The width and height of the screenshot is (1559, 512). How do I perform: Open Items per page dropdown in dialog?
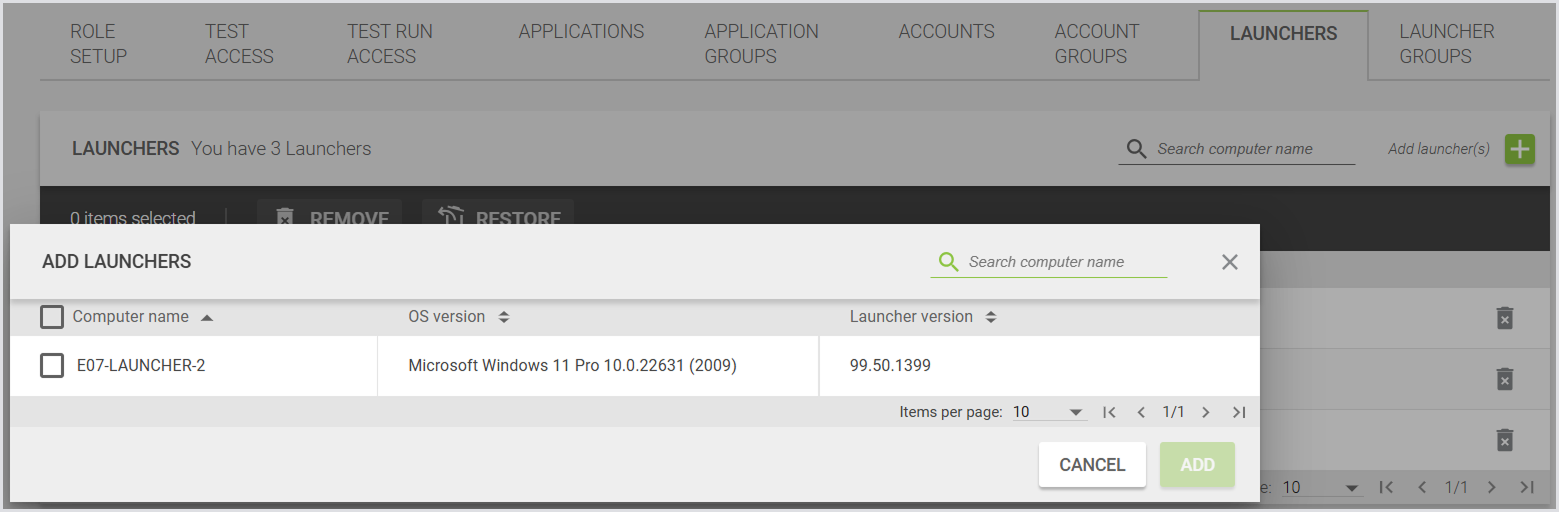click(x=1049, y=412)
